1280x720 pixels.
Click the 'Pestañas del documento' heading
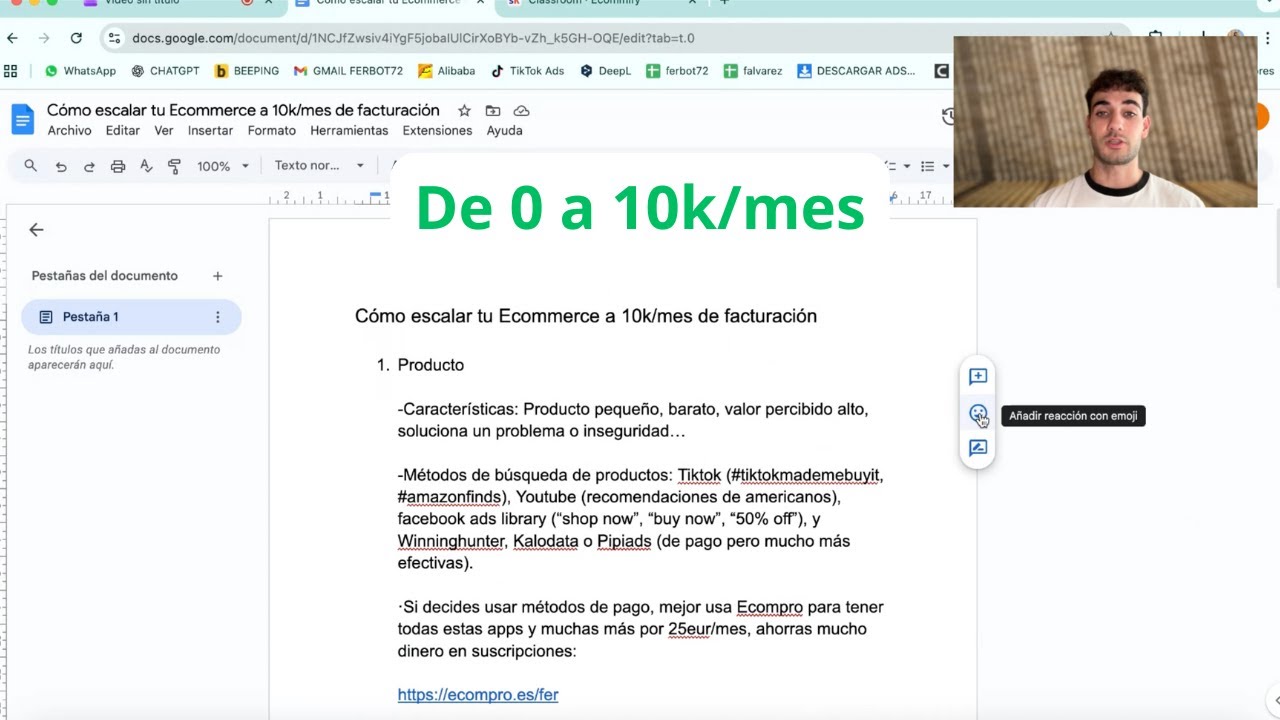(105, 276)
